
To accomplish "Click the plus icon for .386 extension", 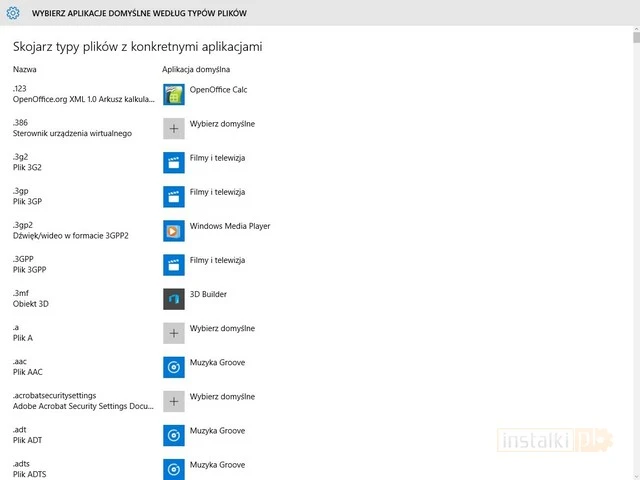I will click(174, 129).
